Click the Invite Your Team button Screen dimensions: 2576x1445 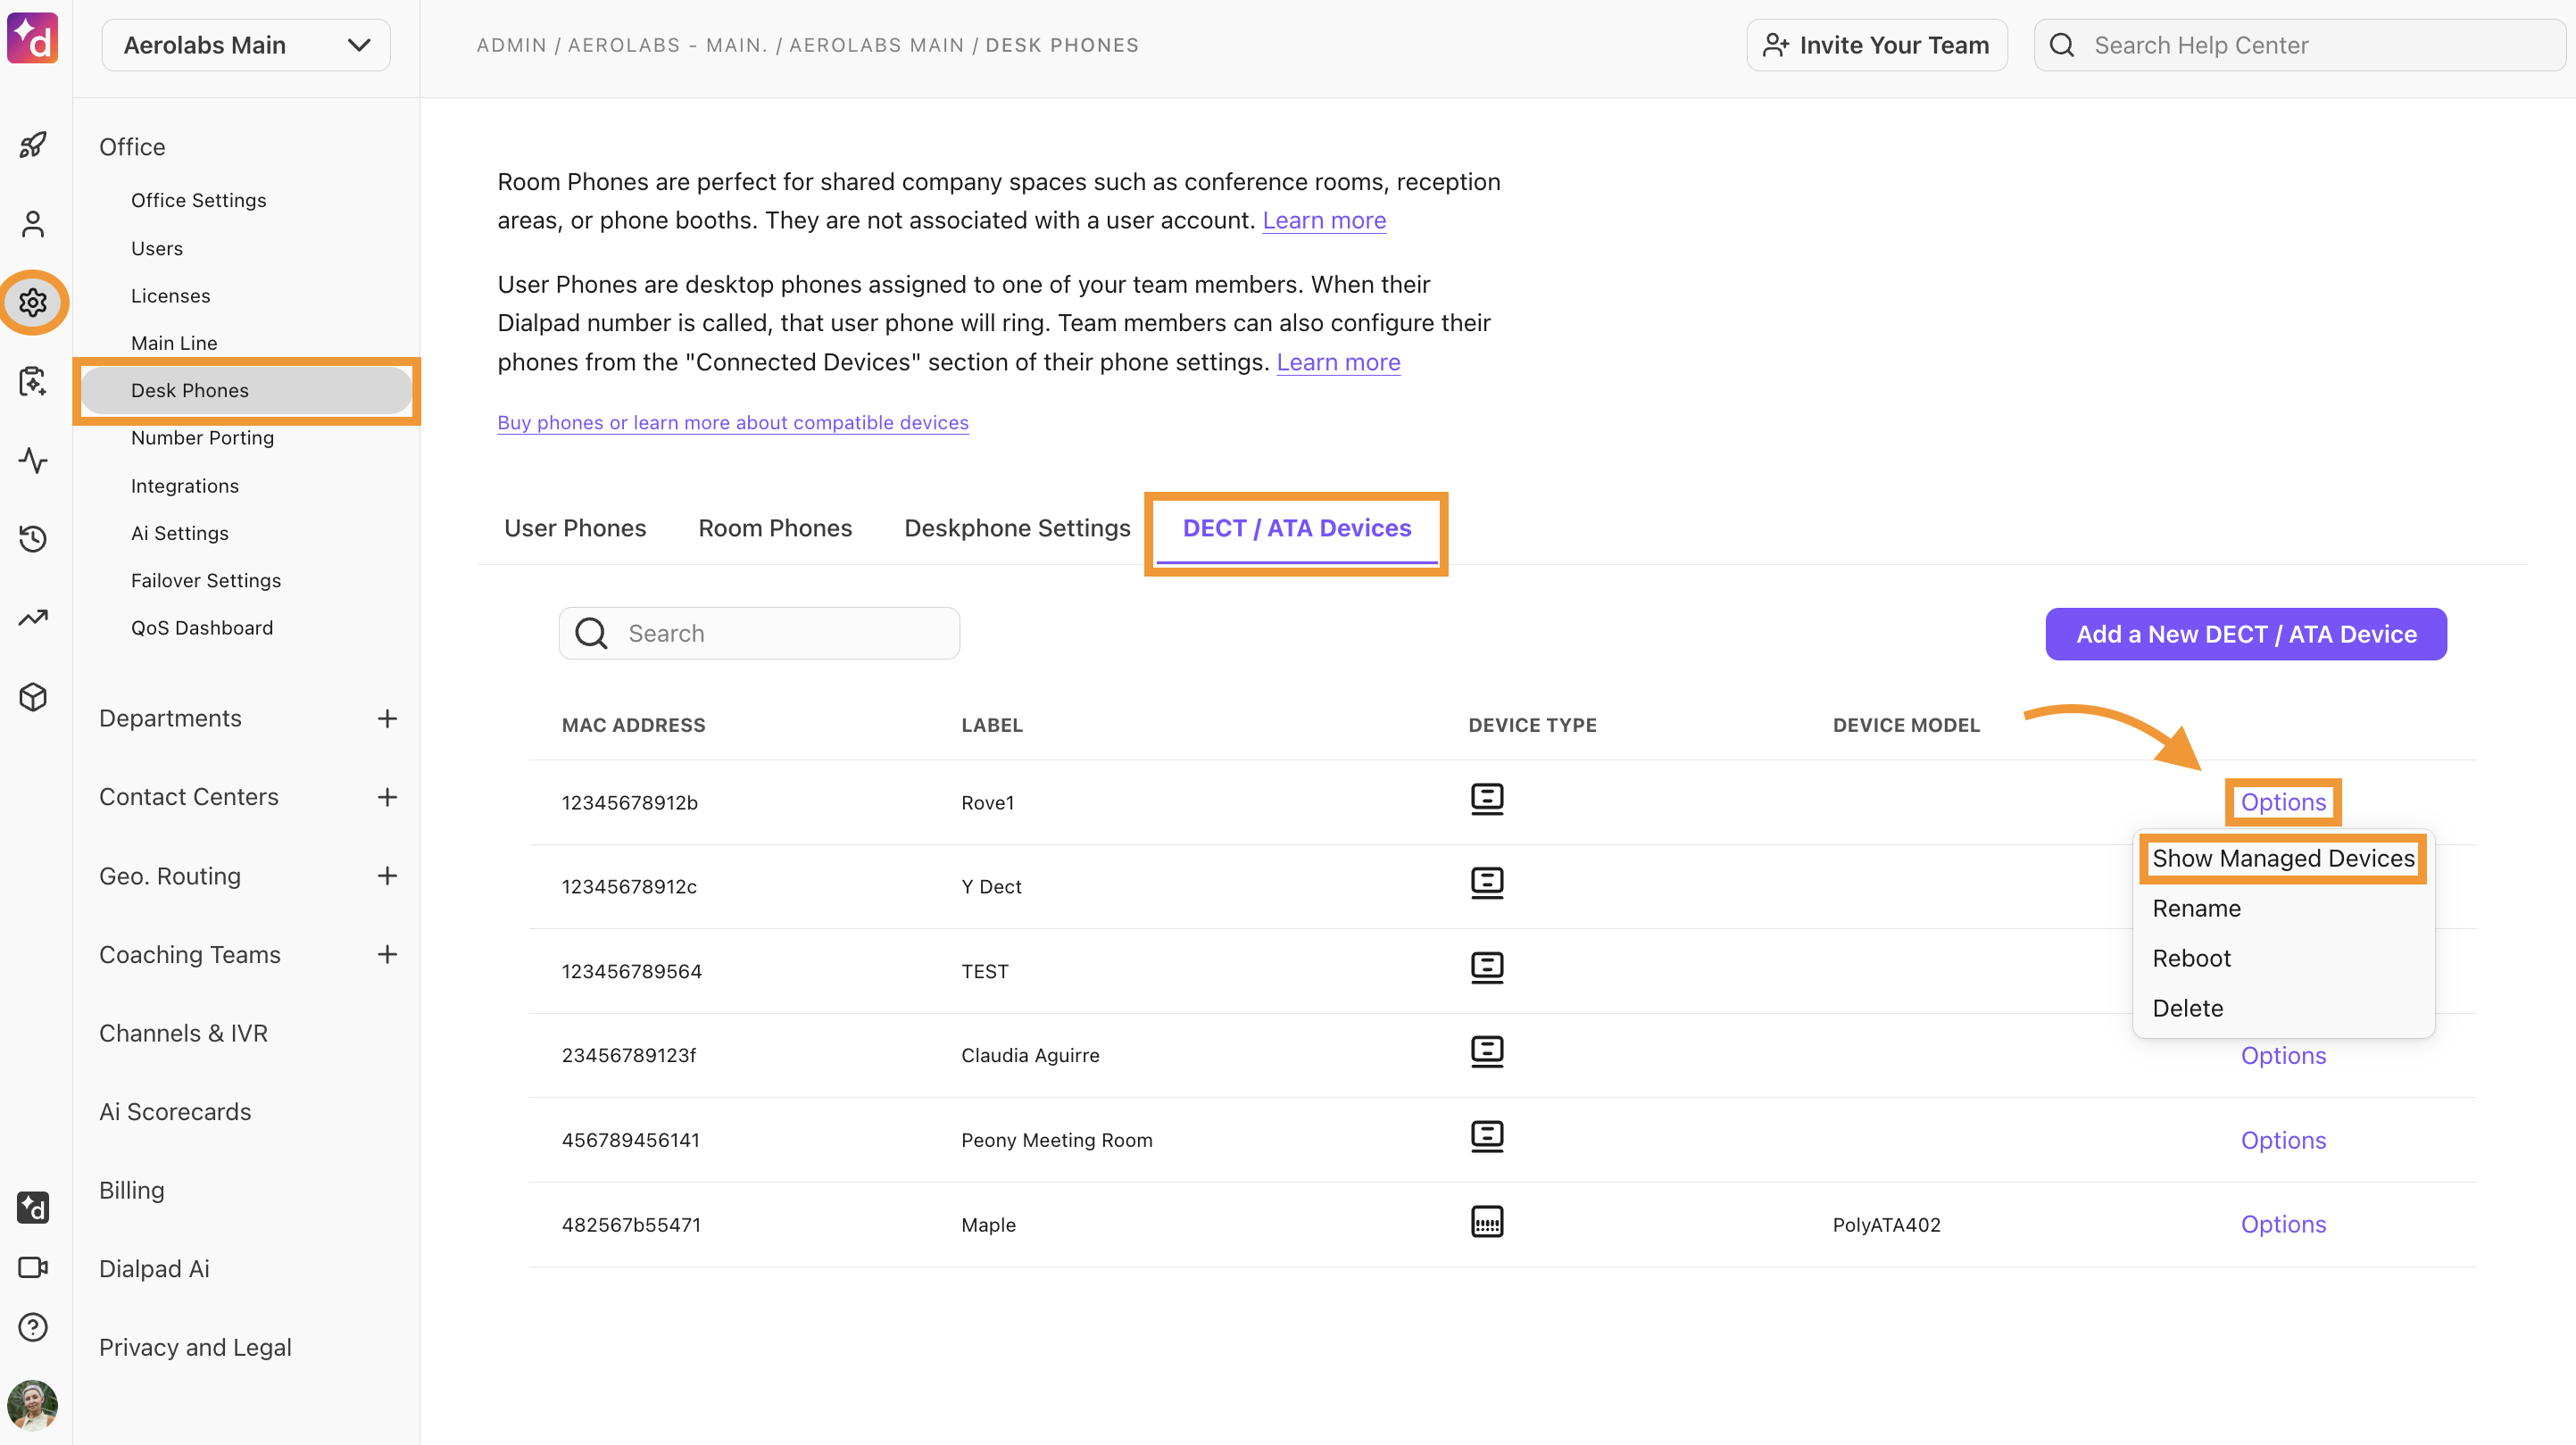tap(1877, 45)
